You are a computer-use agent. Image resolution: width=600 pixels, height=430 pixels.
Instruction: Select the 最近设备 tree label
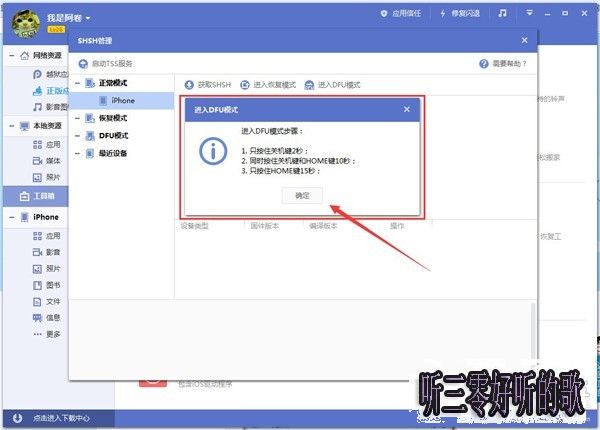tap(113, 153)
